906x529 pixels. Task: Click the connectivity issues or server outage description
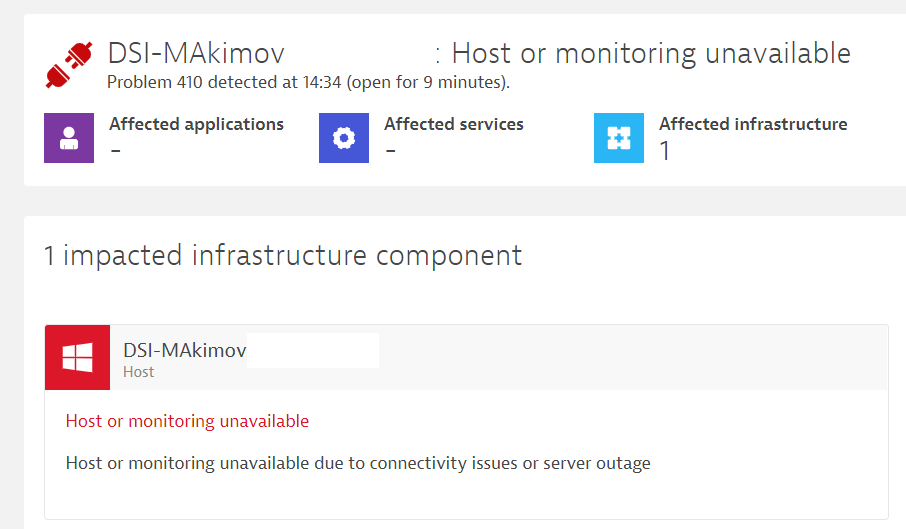[358, 463]
